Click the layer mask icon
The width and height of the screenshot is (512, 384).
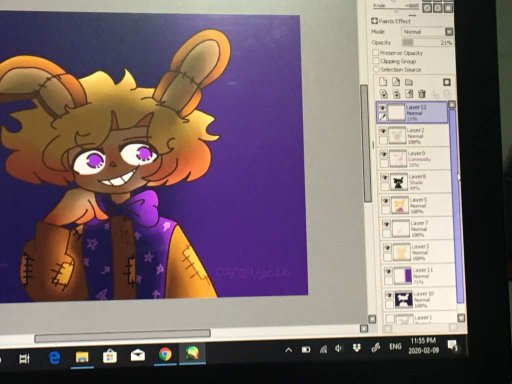(447, 82)
